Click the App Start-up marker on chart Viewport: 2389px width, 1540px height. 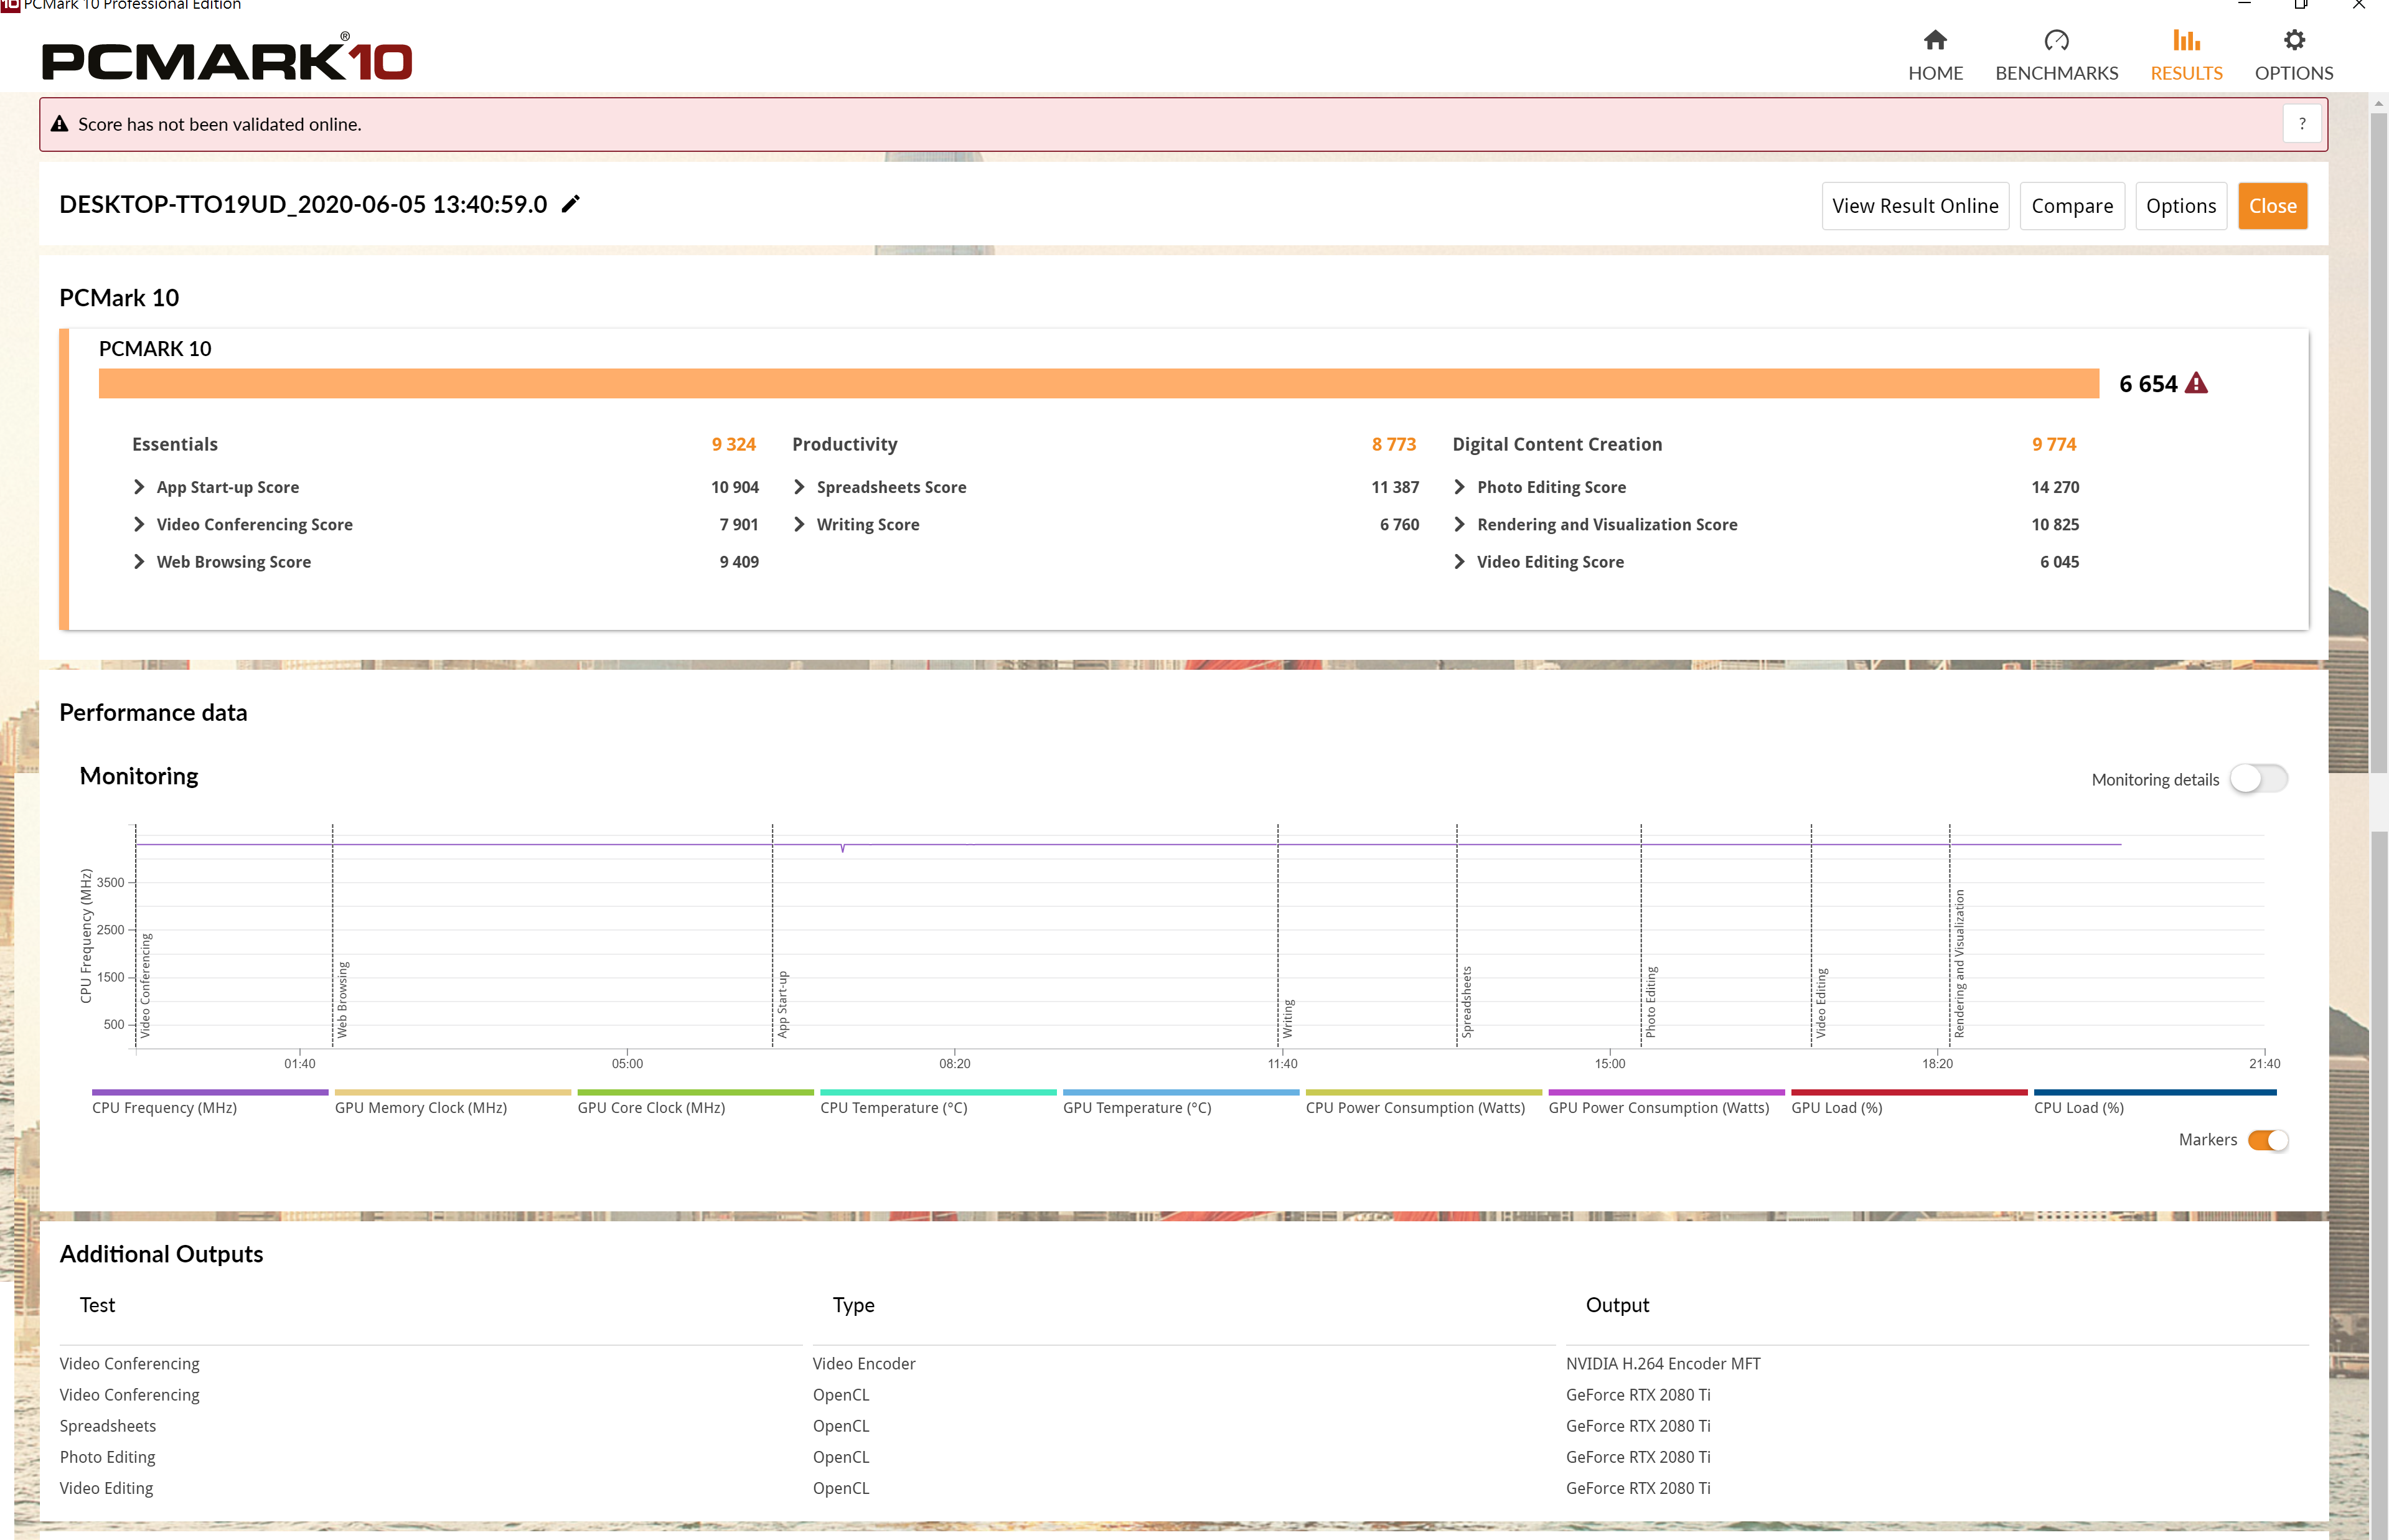click(782, 1003)
